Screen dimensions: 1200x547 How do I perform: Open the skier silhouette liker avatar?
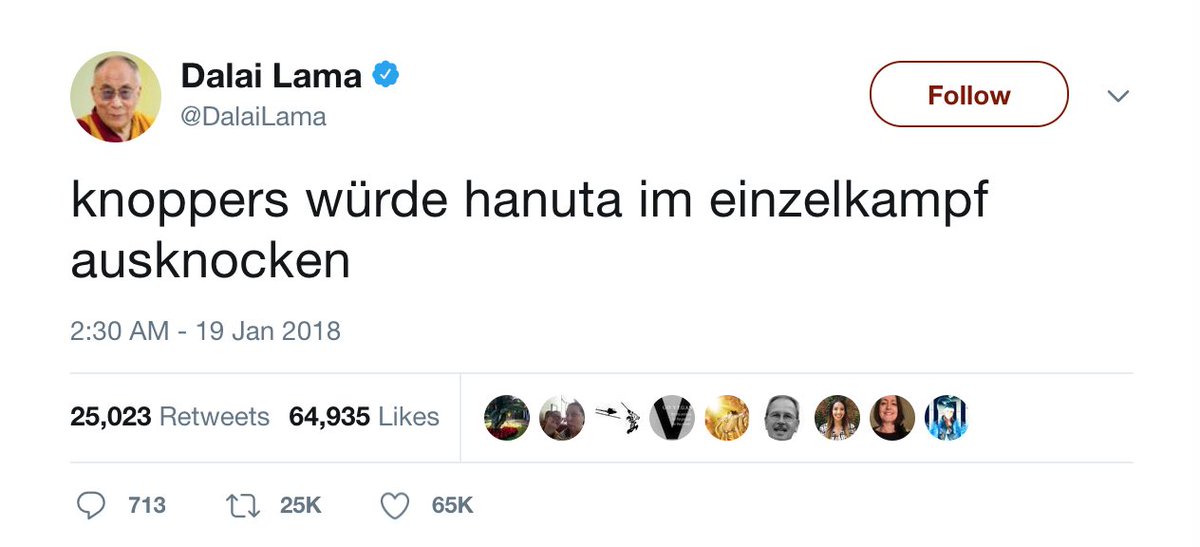pos(617,417)
